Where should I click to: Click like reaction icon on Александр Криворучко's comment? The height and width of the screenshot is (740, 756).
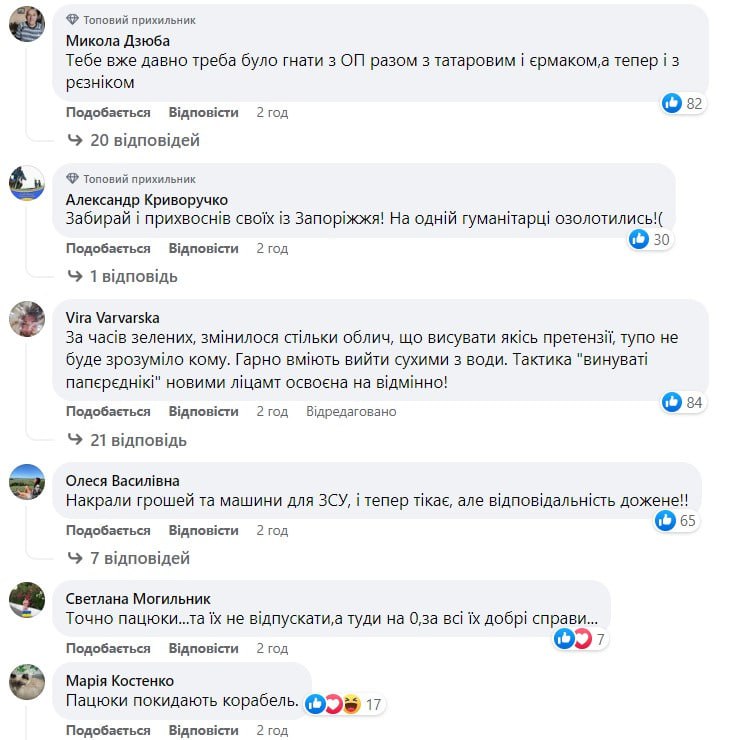point(639,239)
